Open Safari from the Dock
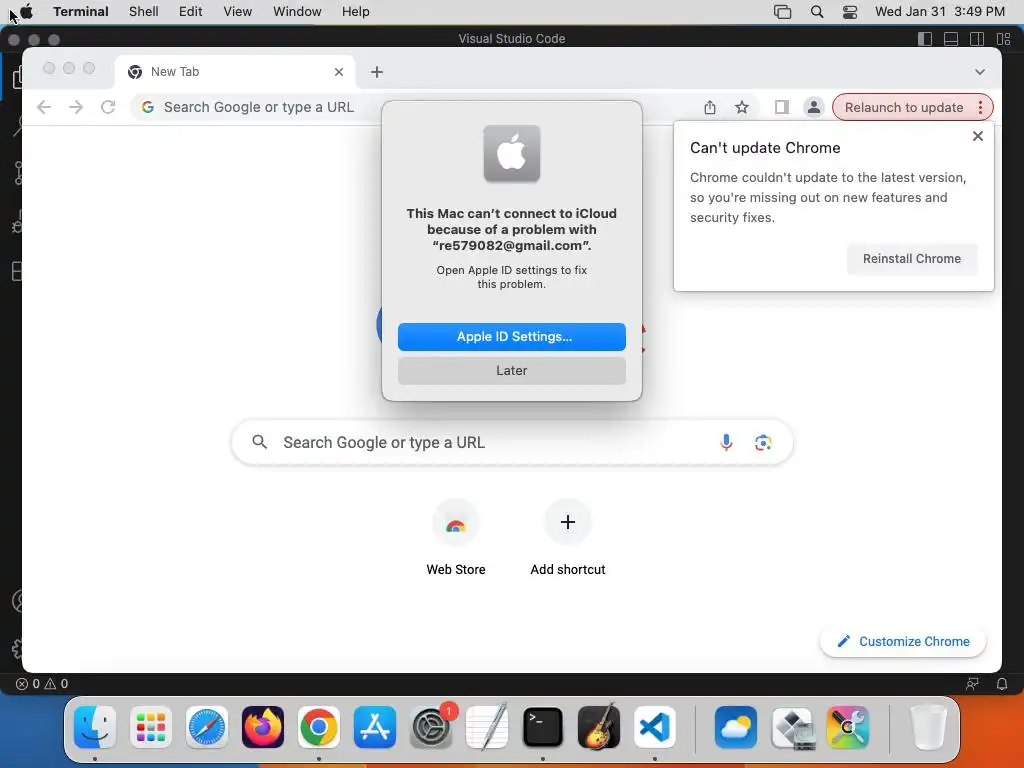 [x=207, y=727]
